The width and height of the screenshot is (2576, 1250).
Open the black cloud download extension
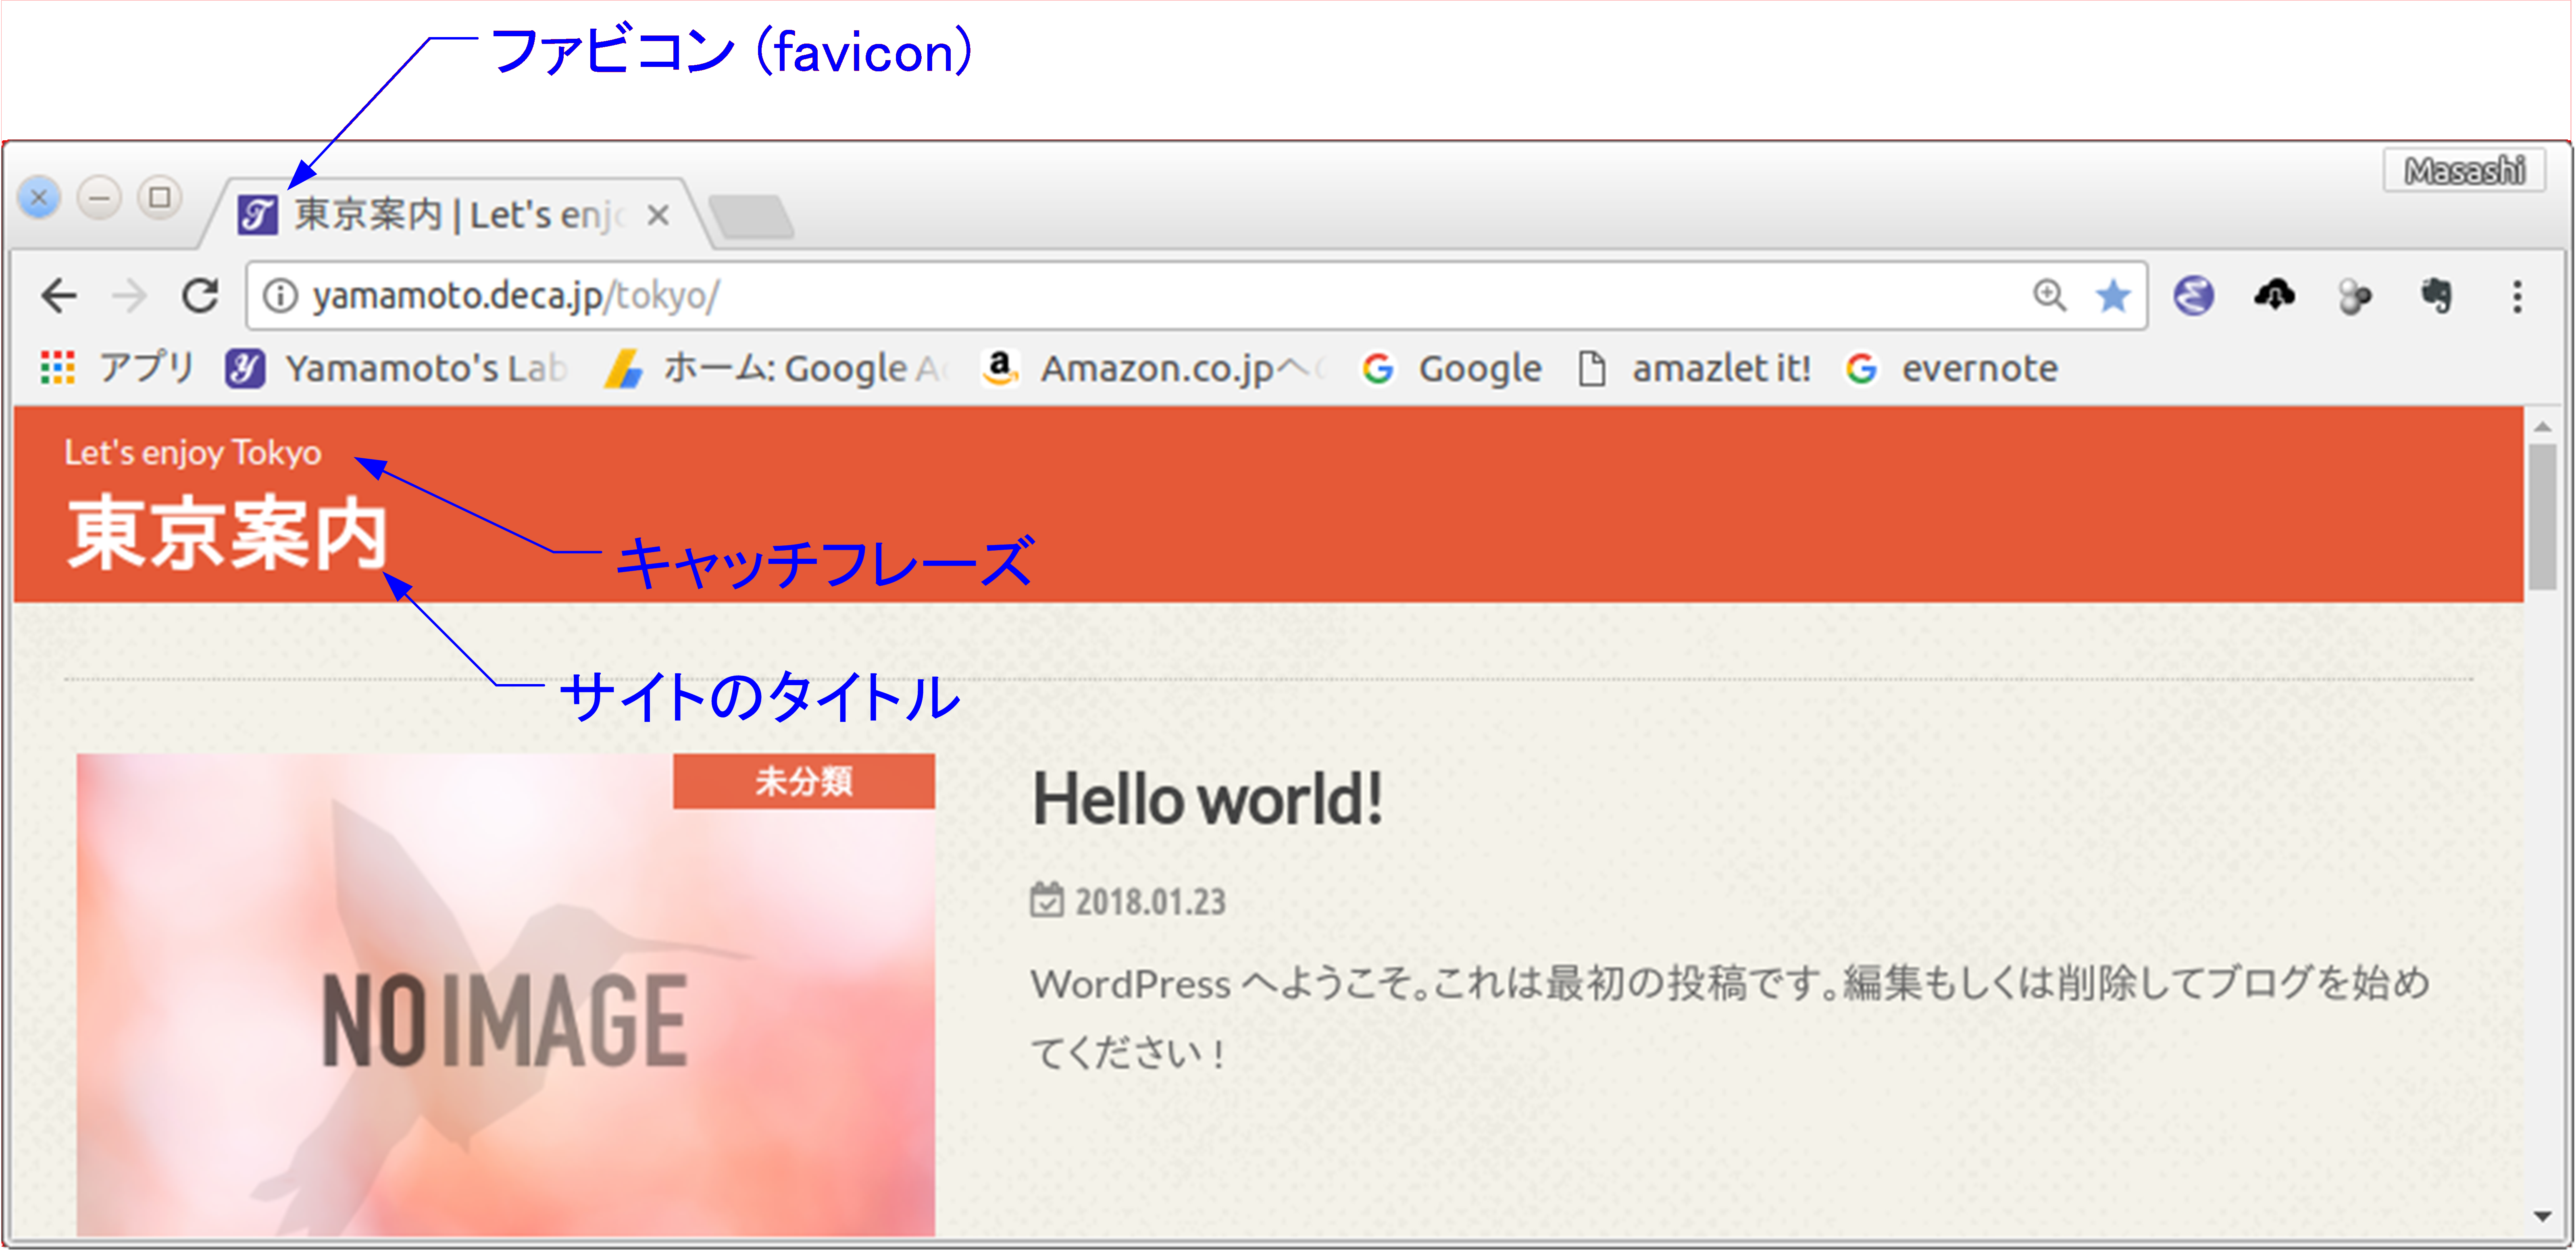pos(2274,295)
